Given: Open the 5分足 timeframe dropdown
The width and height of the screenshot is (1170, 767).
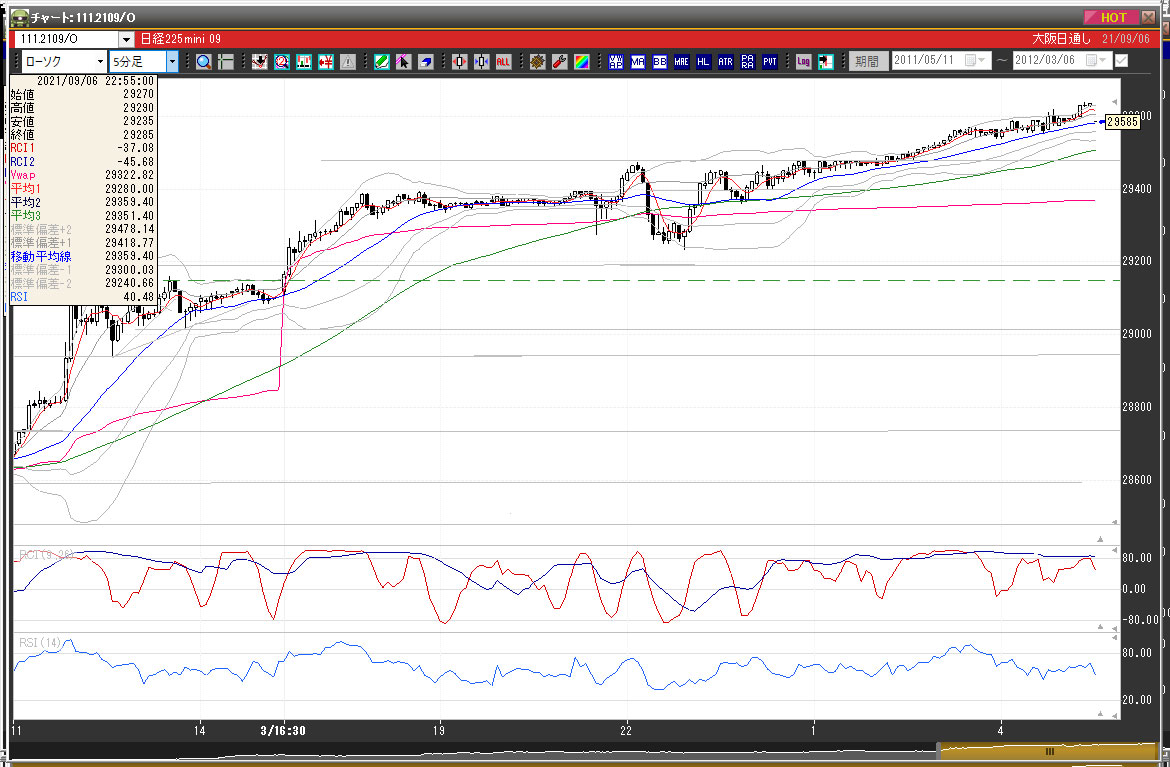Looking at the screenshot, I should 172,62.
